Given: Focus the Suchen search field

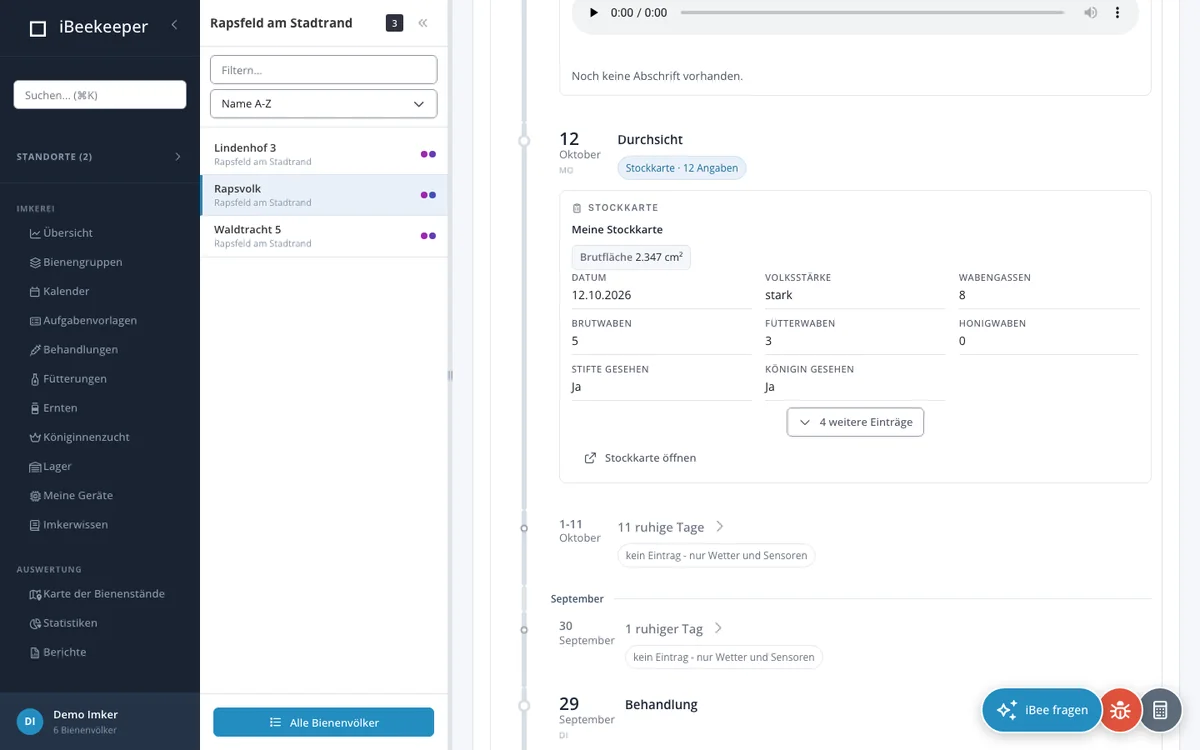Looking at the screenshot, I should tap(100, 95).
